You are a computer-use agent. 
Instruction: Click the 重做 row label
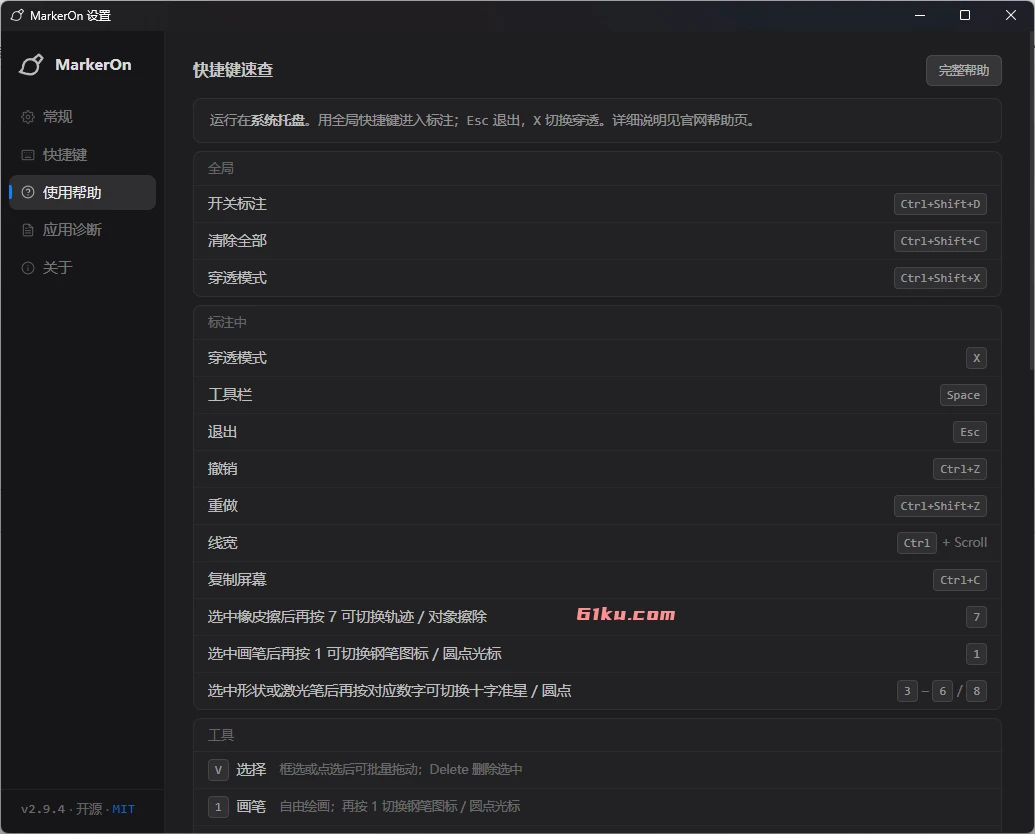click(222, 506)
